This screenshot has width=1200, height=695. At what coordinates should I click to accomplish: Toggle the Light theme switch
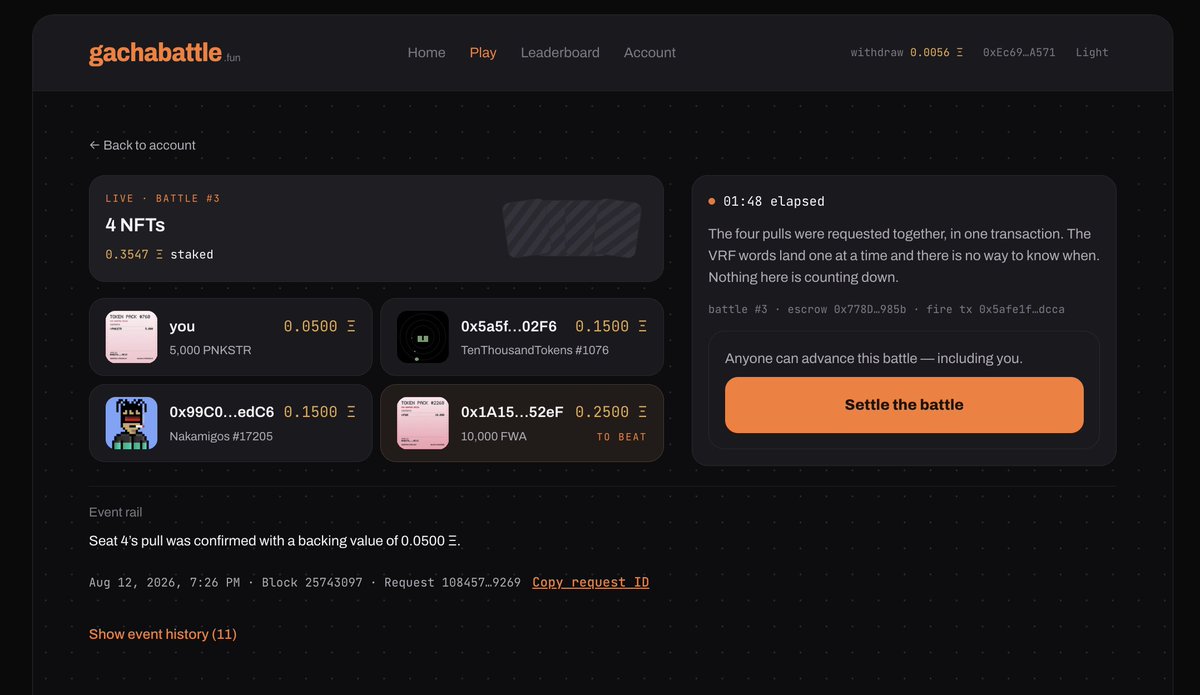point(1092,52)
